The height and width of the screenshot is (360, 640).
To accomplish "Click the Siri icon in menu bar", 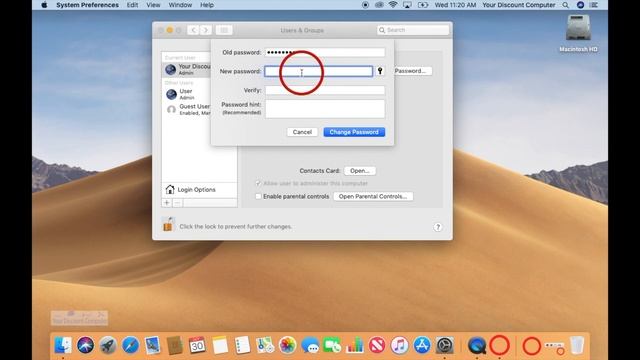I will [580, 5].
